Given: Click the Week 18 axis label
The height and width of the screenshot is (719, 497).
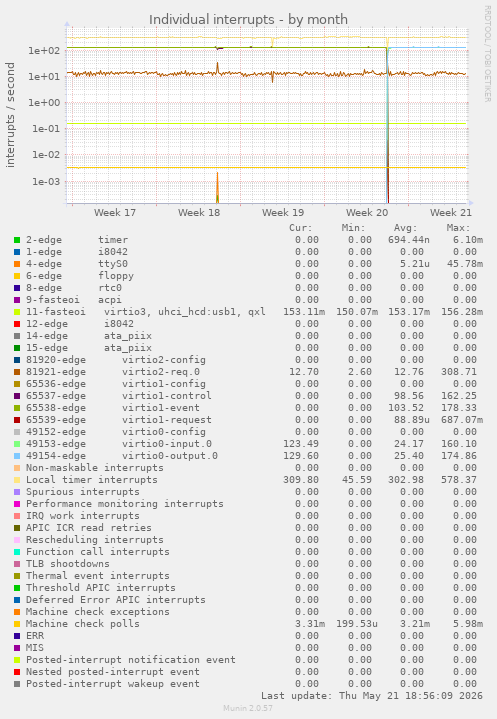Looking at the screenshot, I should (199, 212).
